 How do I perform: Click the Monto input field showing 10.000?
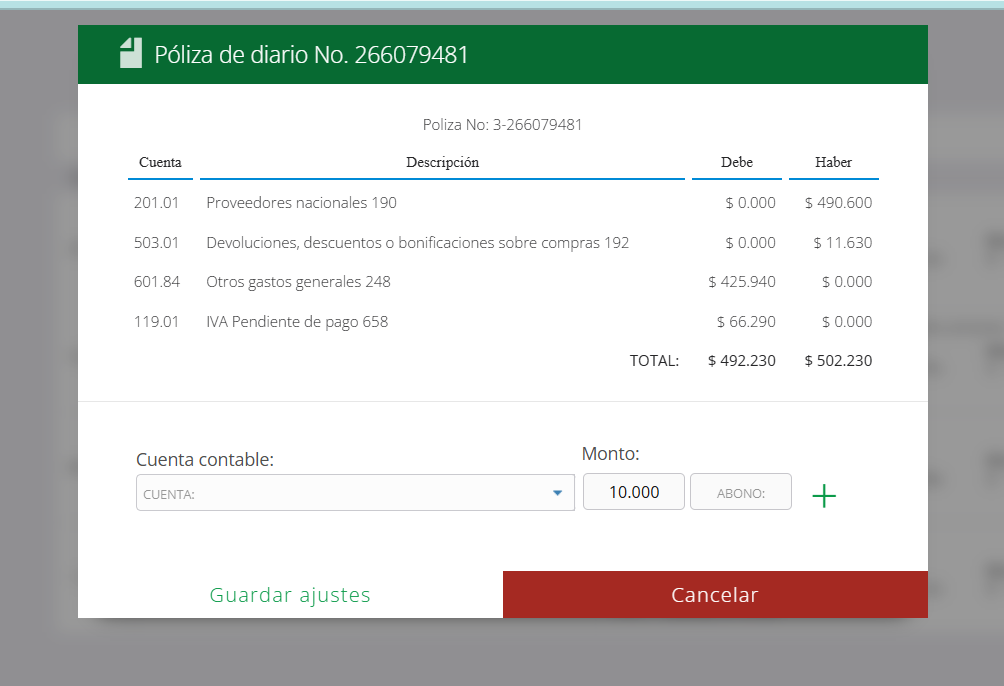[633, 492]
